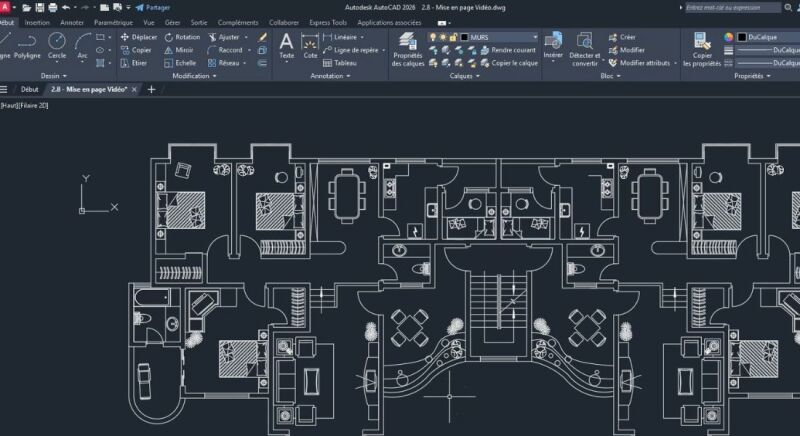
Task: Expand the Modification panel
Action: pyautogui.click(x=194, y=76)
